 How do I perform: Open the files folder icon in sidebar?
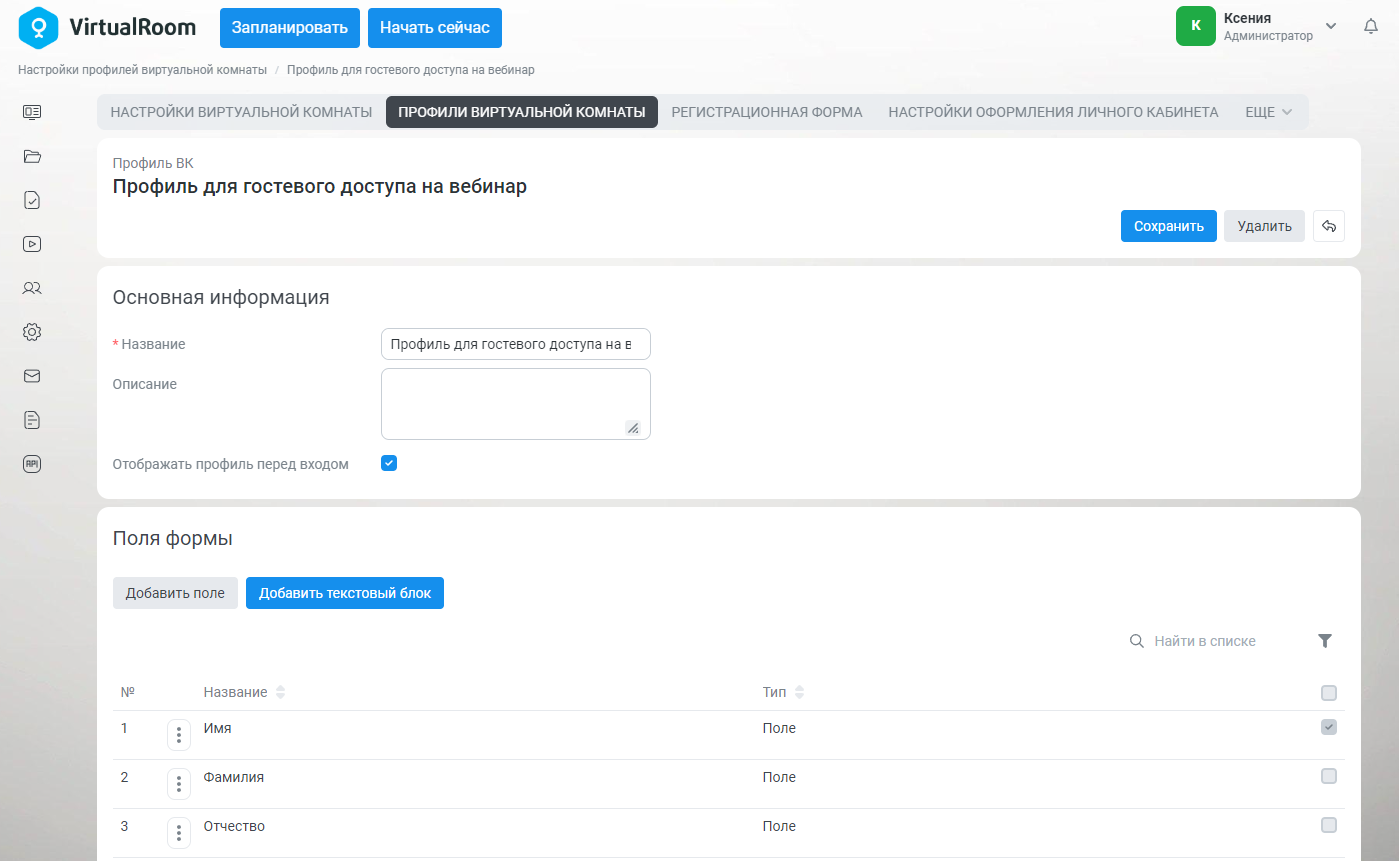point(32,156)
